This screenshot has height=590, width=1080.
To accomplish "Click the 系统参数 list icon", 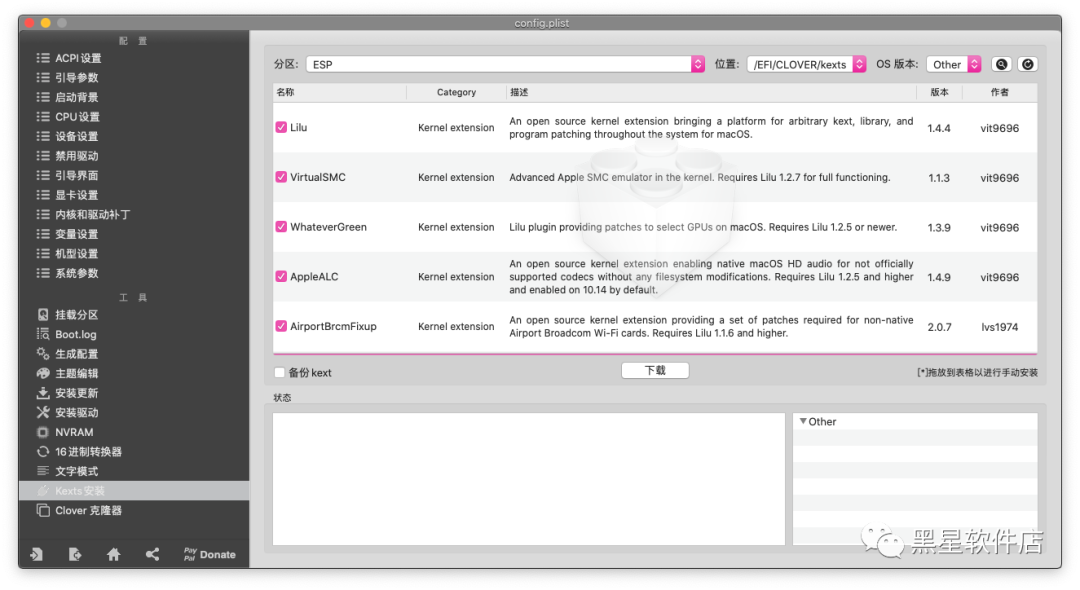I will pos(43,273).
